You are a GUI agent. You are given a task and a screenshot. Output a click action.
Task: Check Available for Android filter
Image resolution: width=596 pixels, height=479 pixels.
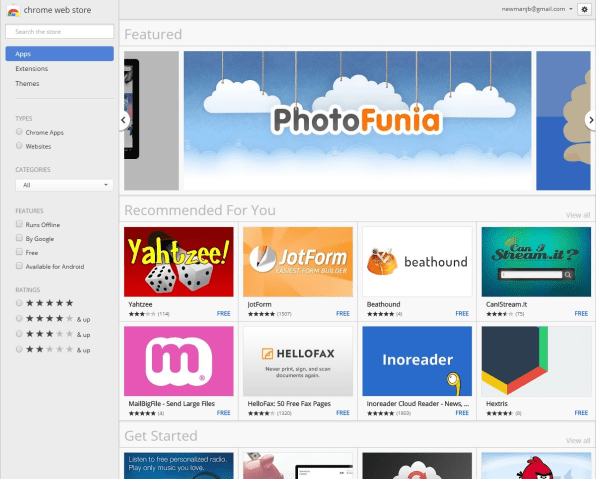click(x=19, y=266)
